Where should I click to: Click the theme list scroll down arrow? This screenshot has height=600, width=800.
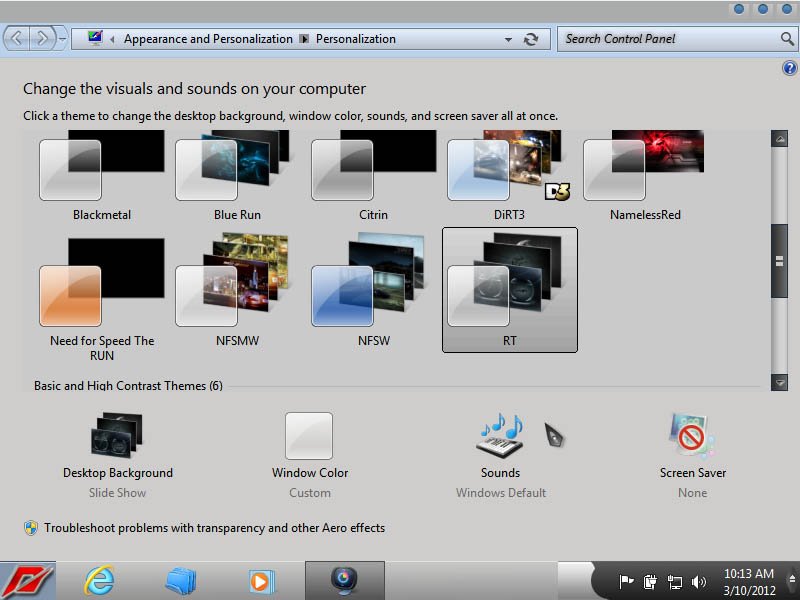(780, 382)
